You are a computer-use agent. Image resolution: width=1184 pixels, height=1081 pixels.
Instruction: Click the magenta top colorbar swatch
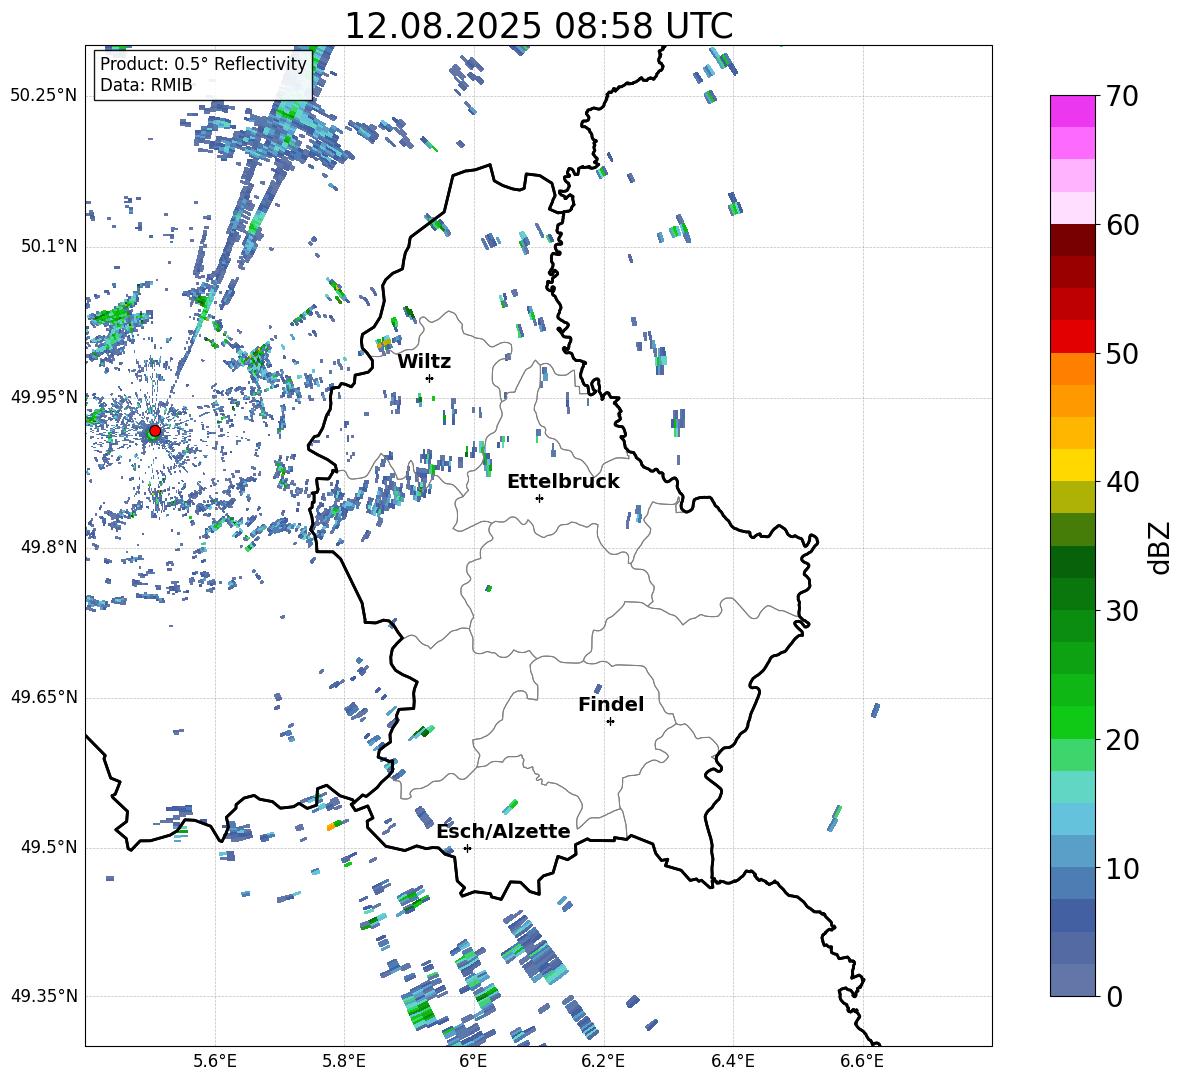(1072, 112)
